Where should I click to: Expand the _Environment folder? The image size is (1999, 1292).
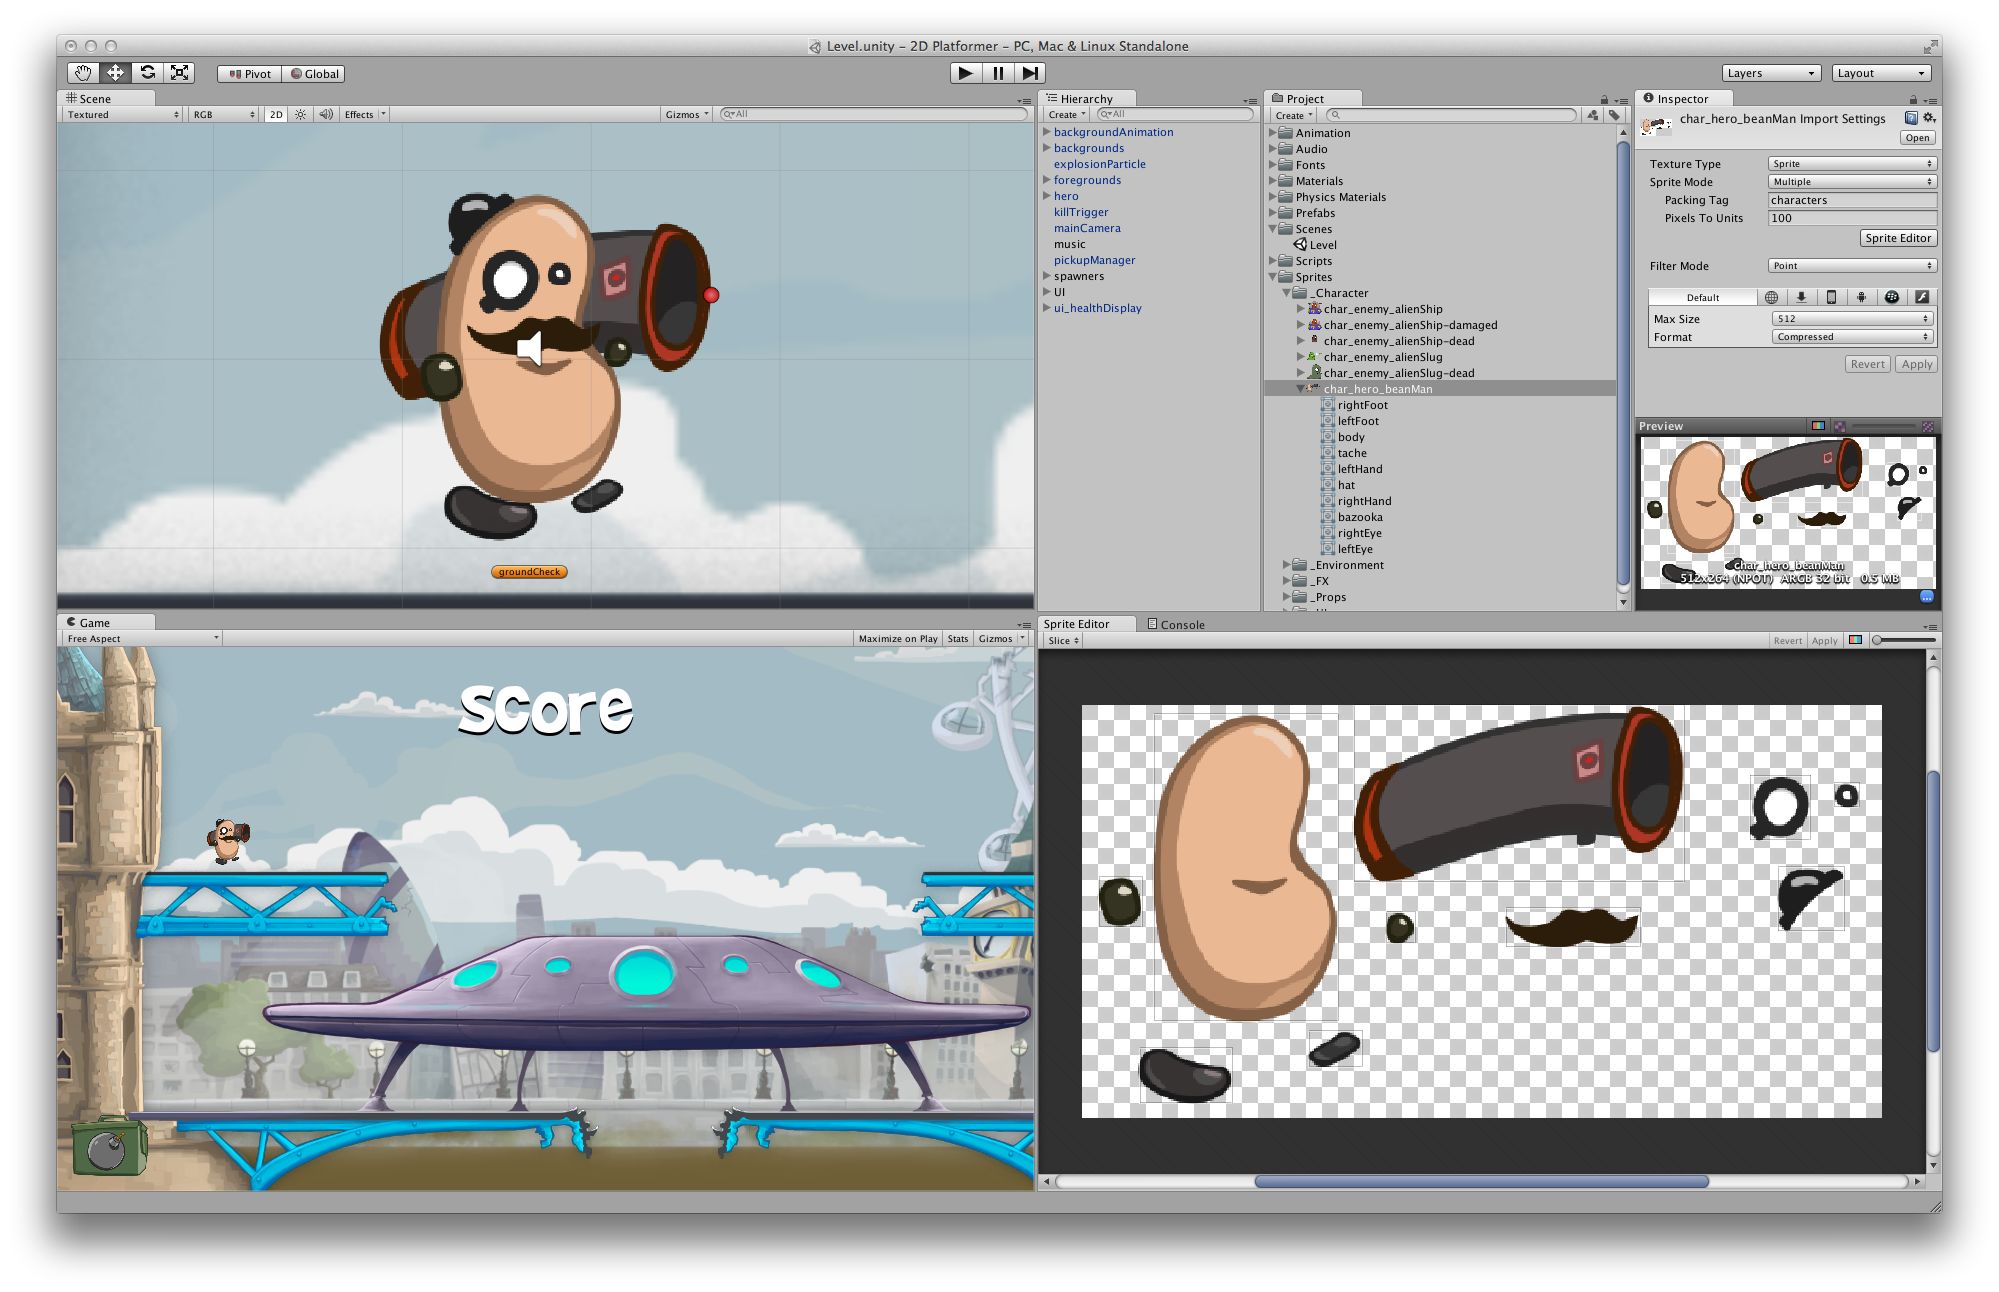click(x=1287, y=565)
